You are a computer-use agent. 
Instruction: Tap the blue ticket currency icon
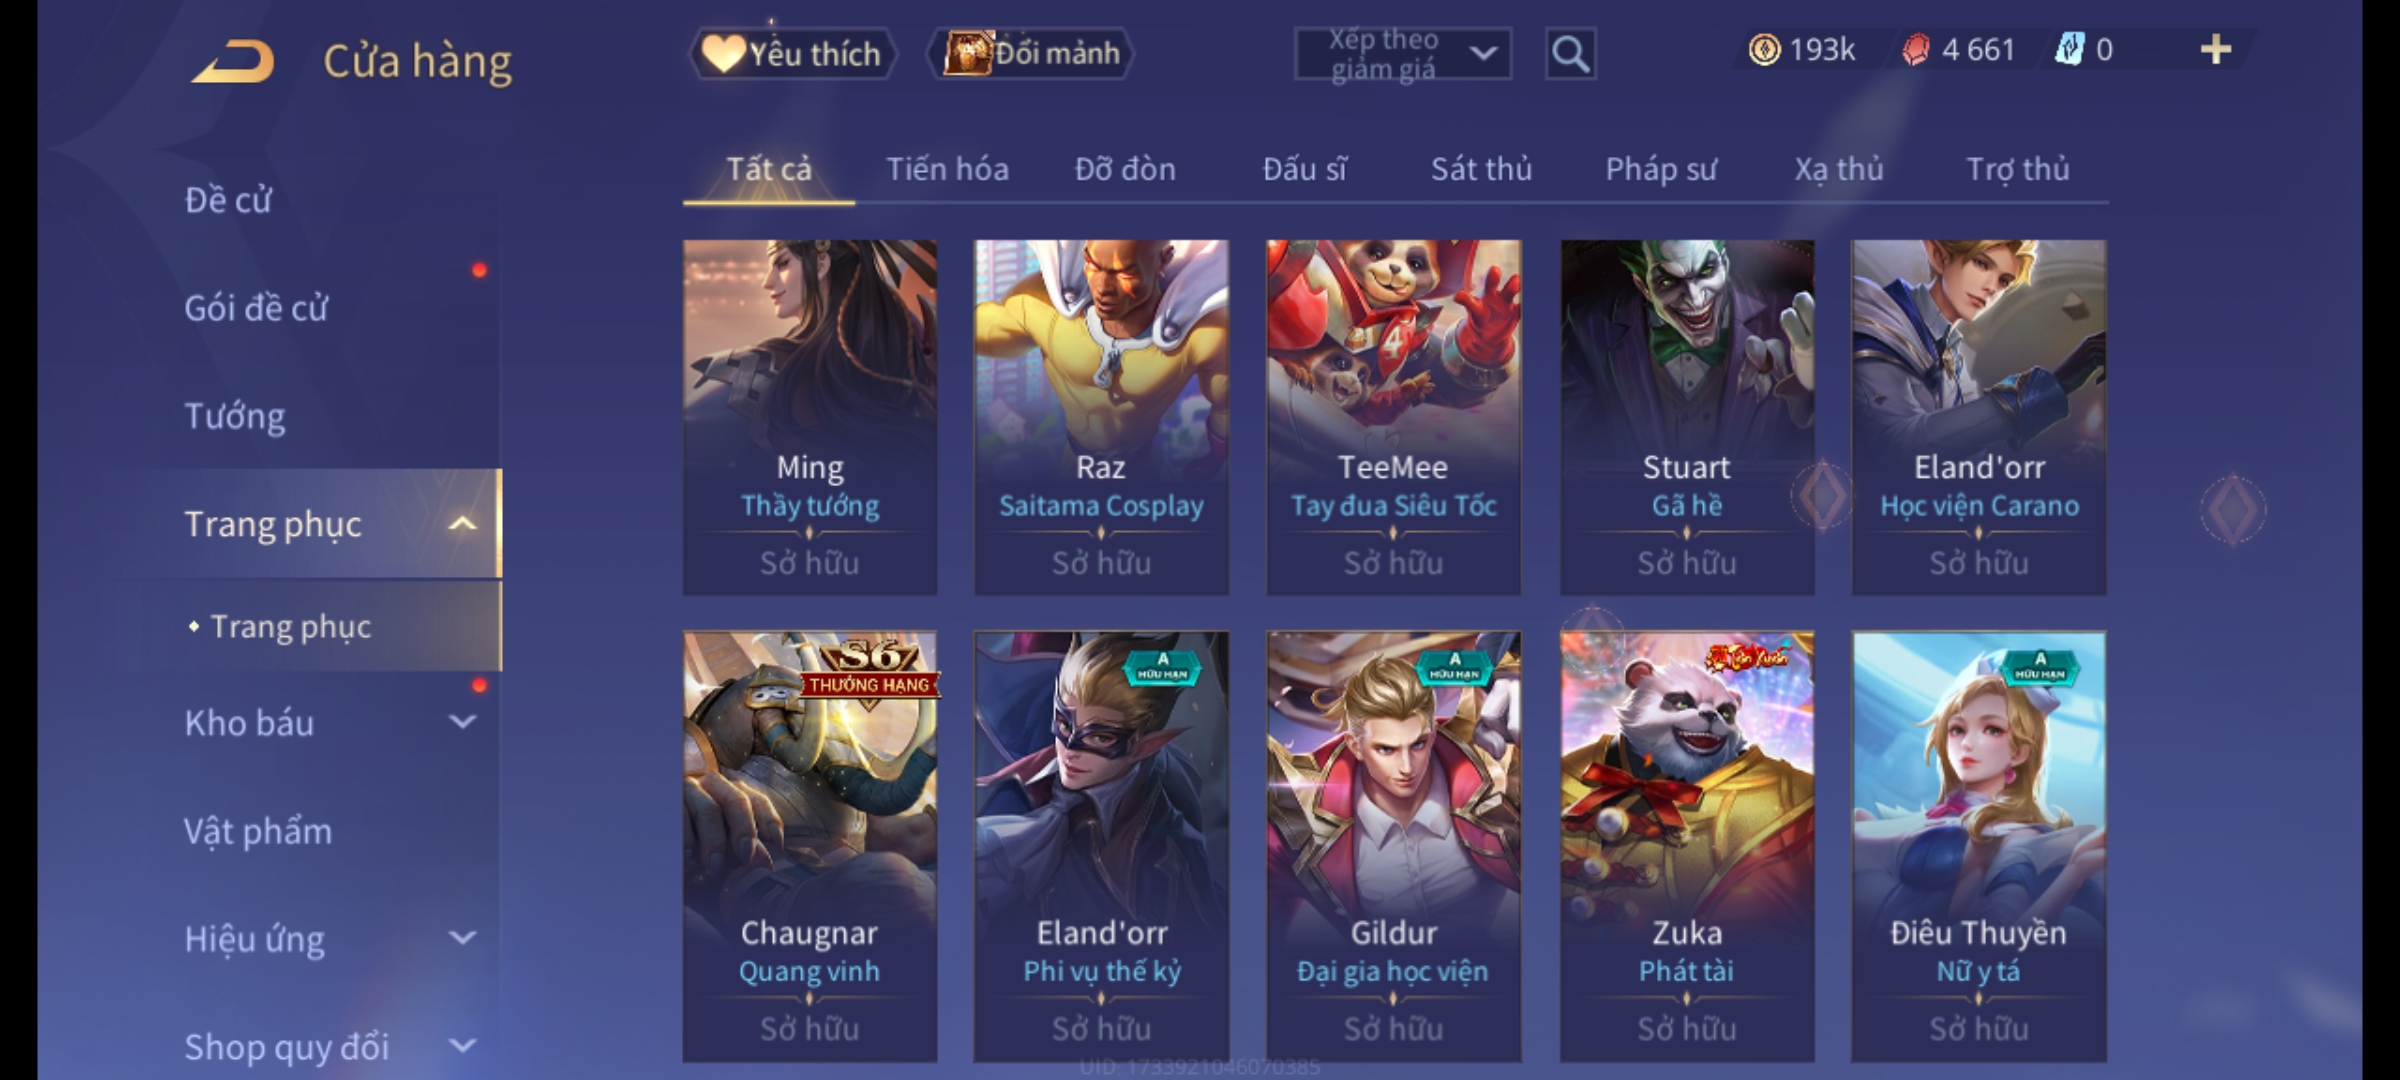click(2069, 50)
